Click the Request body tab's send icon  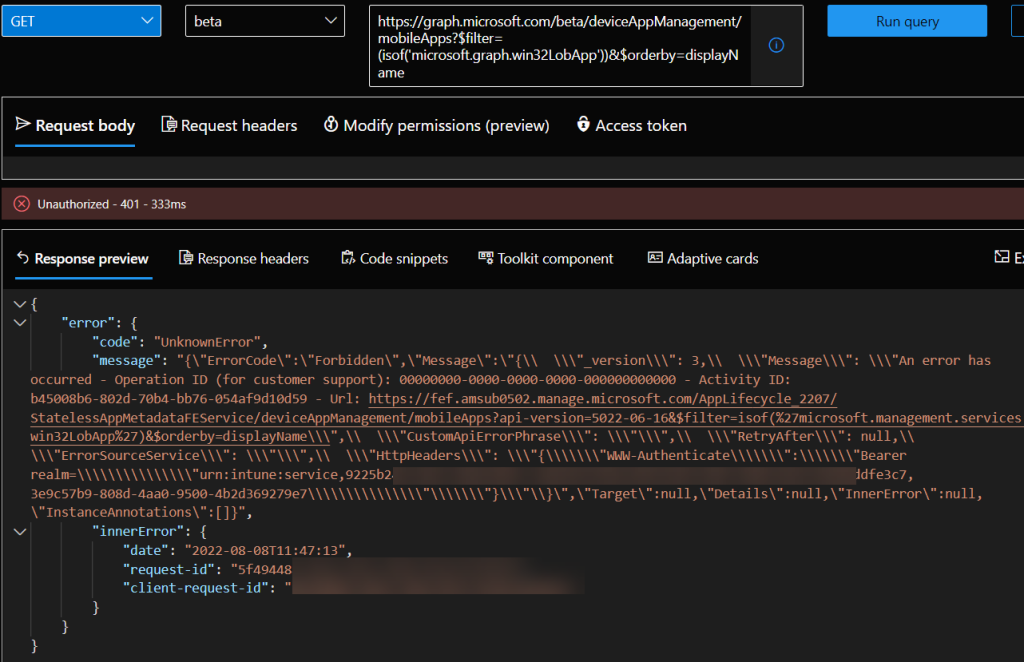[23, 124]
